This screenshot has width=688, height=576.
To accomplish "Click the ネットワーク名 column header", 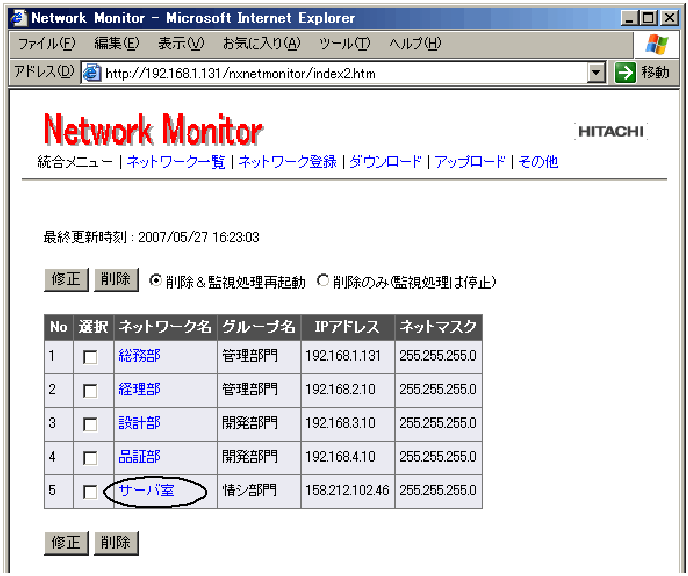I will pyautogui.click(x=165, y=327).
